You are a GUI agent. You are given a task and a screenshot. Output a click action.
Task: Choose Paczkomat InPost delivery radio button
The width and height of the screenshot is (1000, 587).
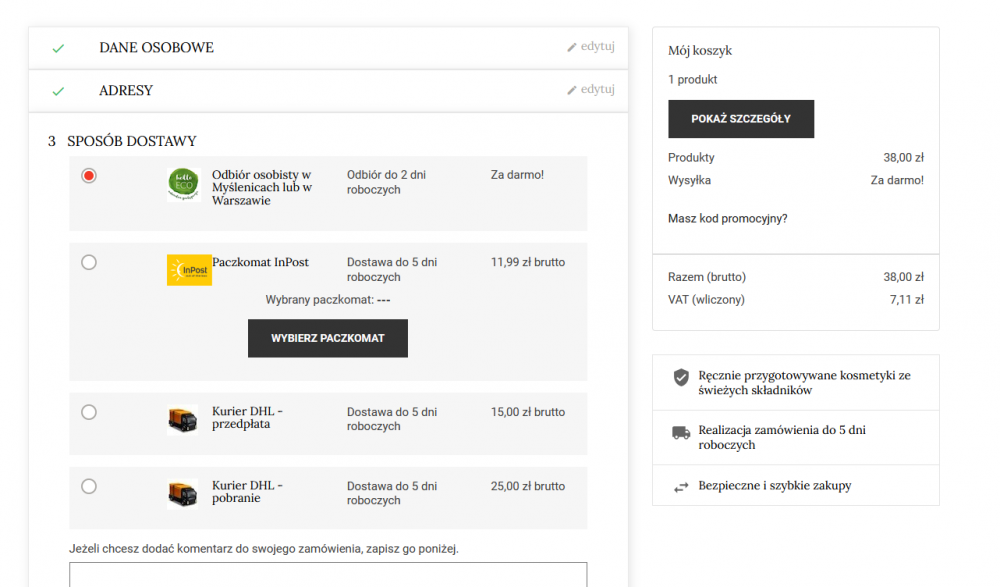pos(89,262)
